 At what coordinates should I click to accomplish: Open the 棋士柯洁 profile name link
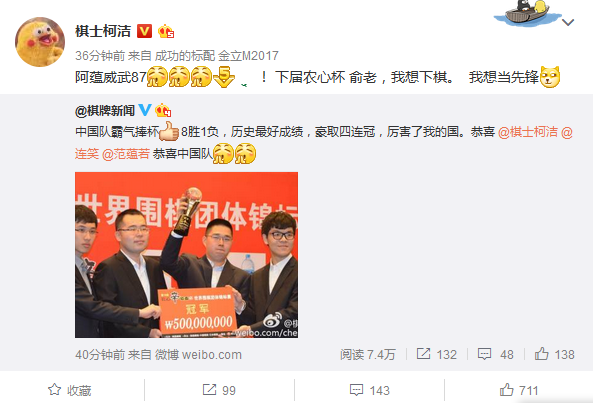pyautogui.click(x=103, y=31)
